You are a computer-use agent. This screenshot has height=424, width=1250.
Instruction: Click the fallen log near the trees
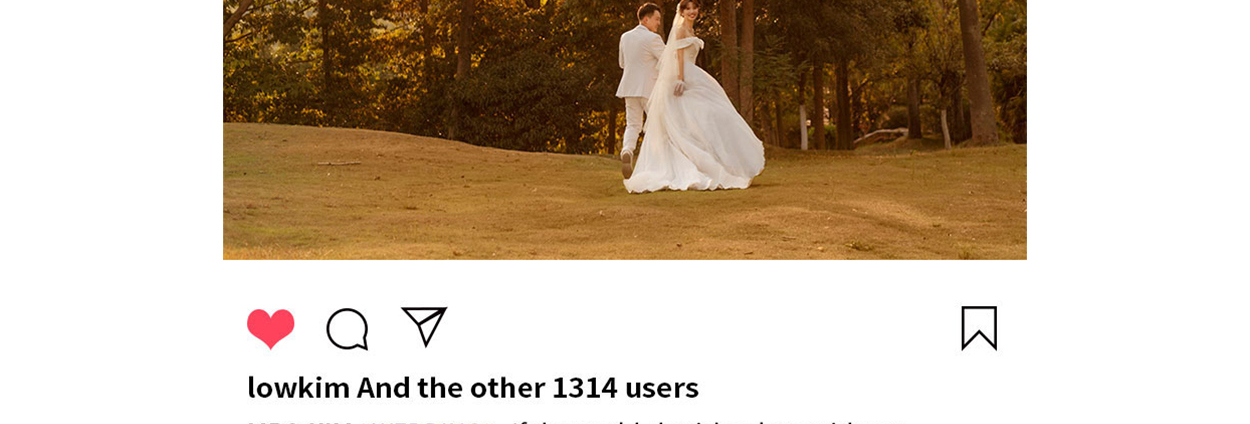click(881, 135)
